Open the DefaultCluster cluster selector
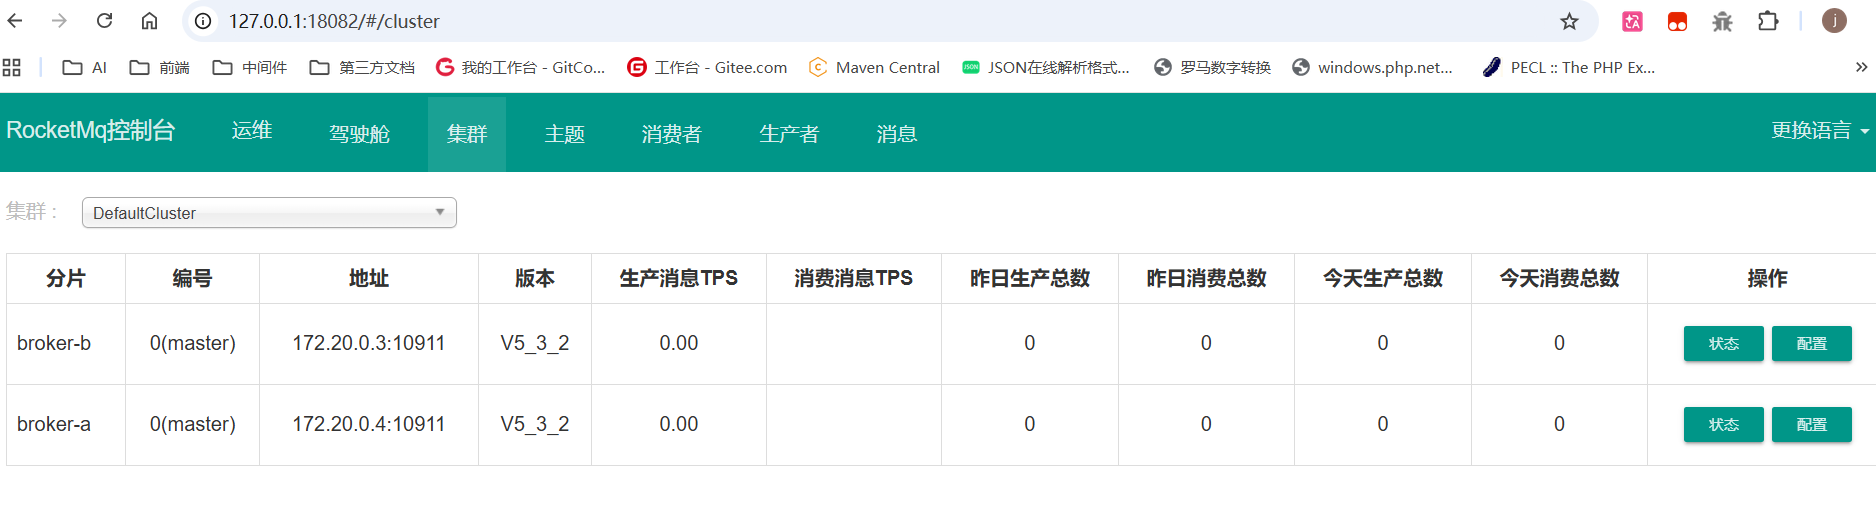Screen dimensions: 1876x521 [269, 213]
